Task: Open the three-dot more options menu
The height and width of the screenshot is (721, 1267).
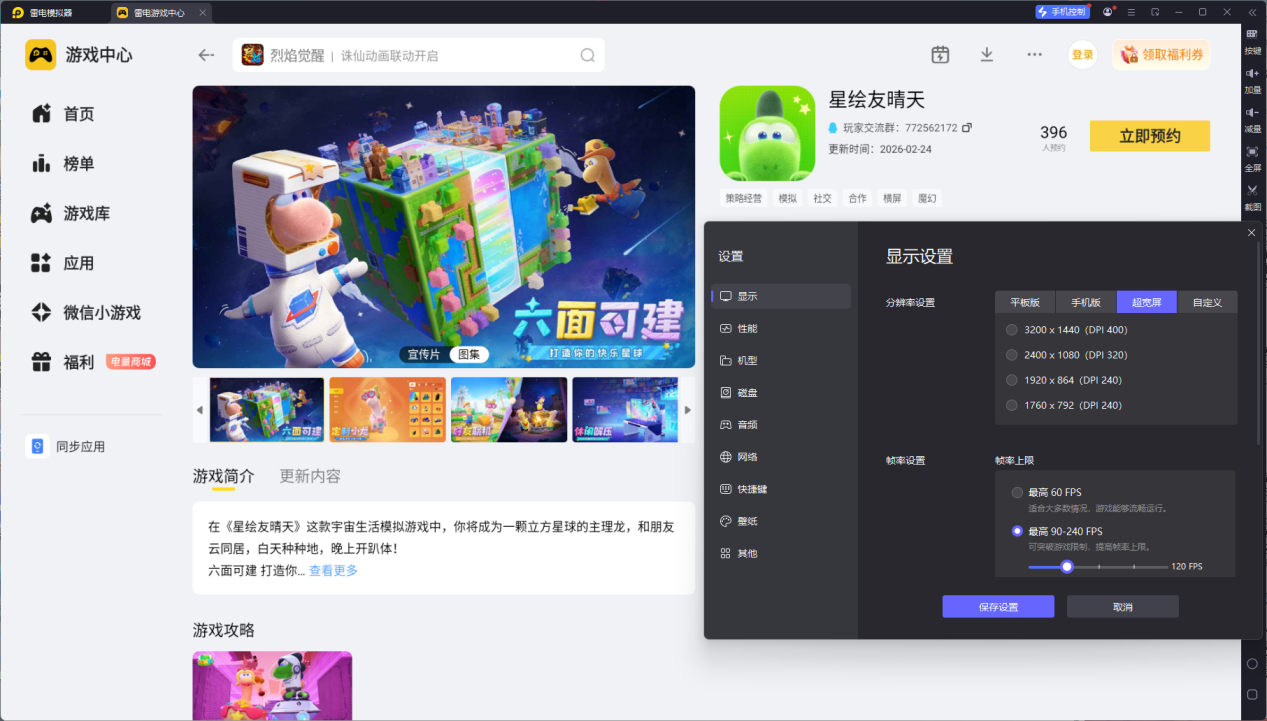Action: 1034,55
